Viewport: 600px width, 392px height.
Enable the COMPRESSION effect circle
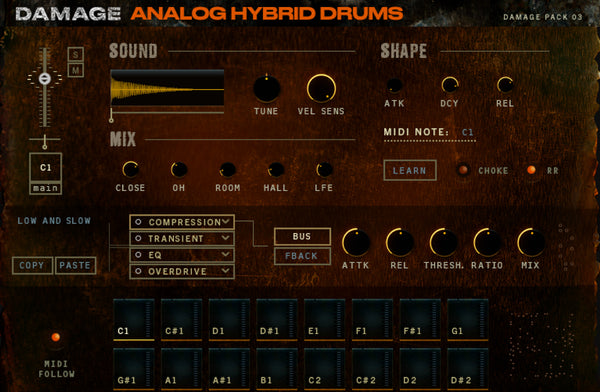[x=138, y=222]
